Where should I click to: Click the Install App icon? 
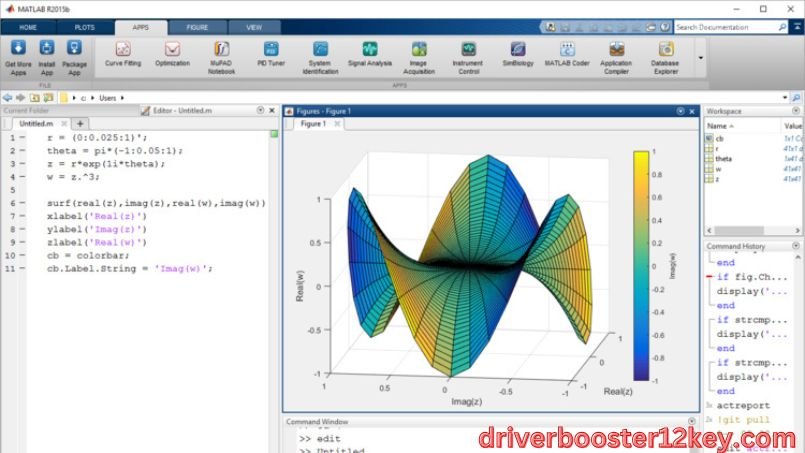[x=47, y=58]
